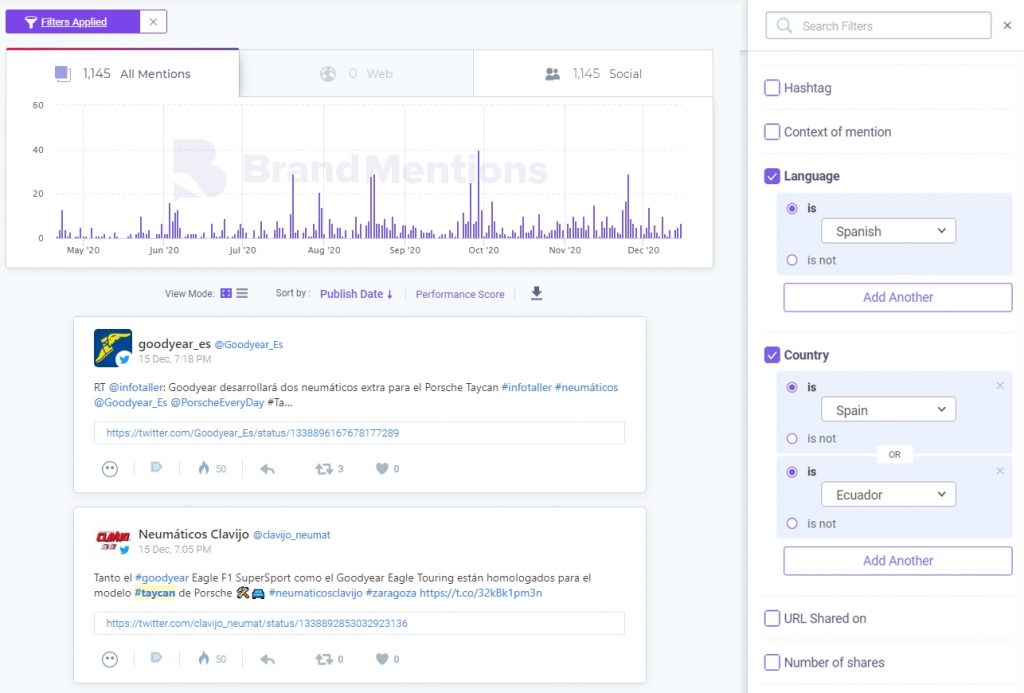Remove the Ecuador country condition

pos(1000,471)
